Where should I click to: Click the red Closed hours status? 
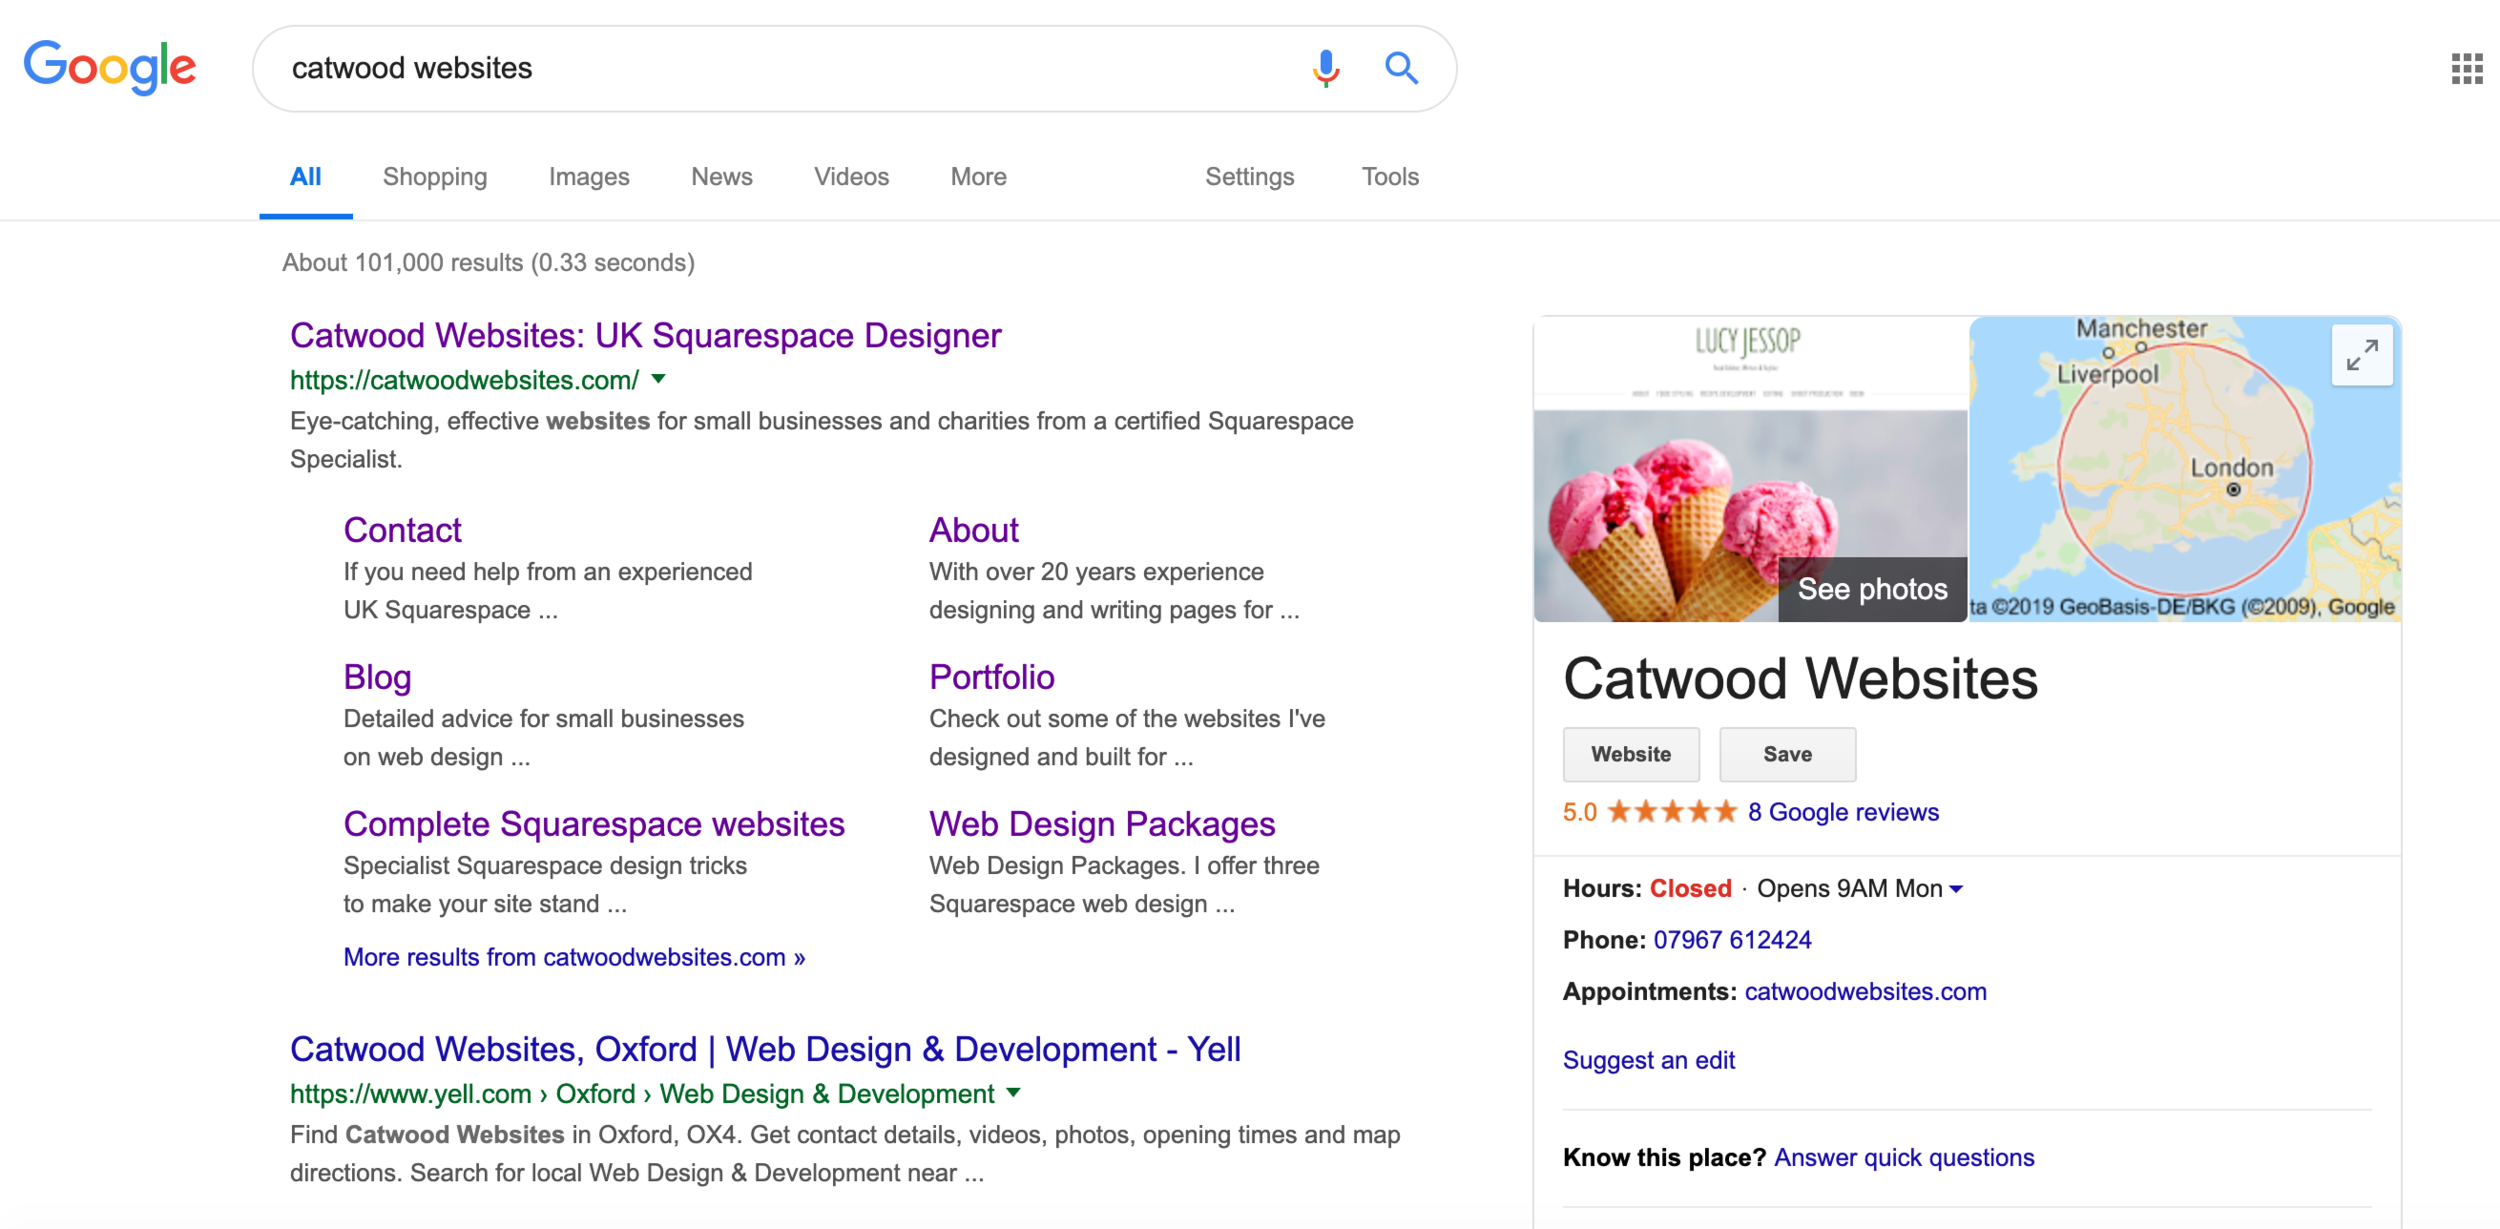point(1690,889)
